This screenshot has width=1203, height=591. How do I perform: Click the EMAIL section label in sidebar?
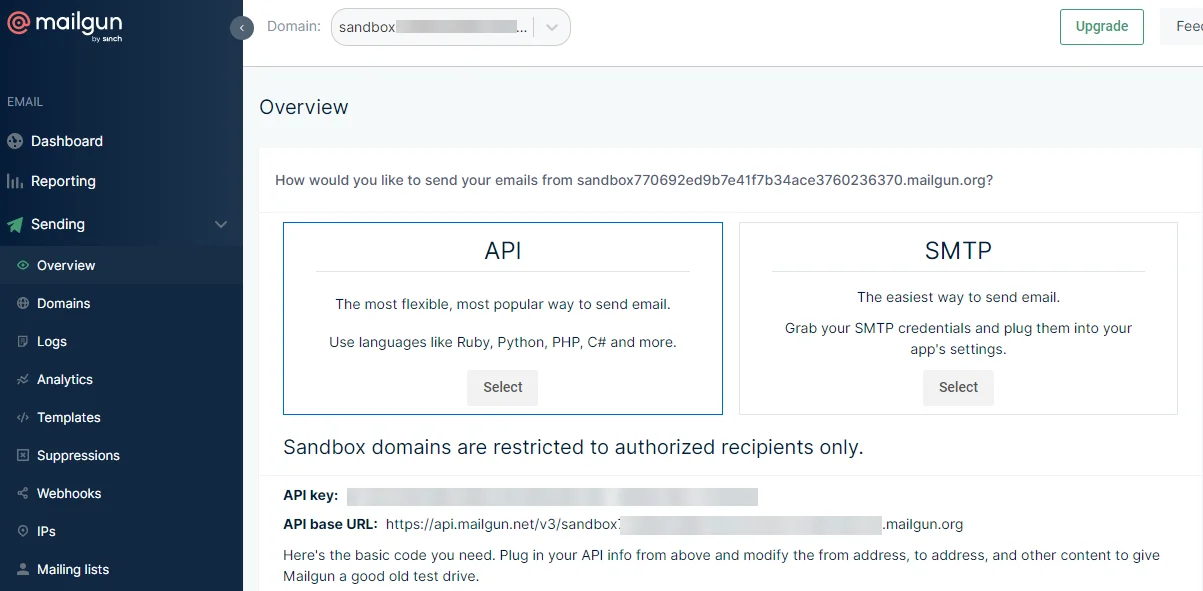pyautogui.click(x=25, y=102)
